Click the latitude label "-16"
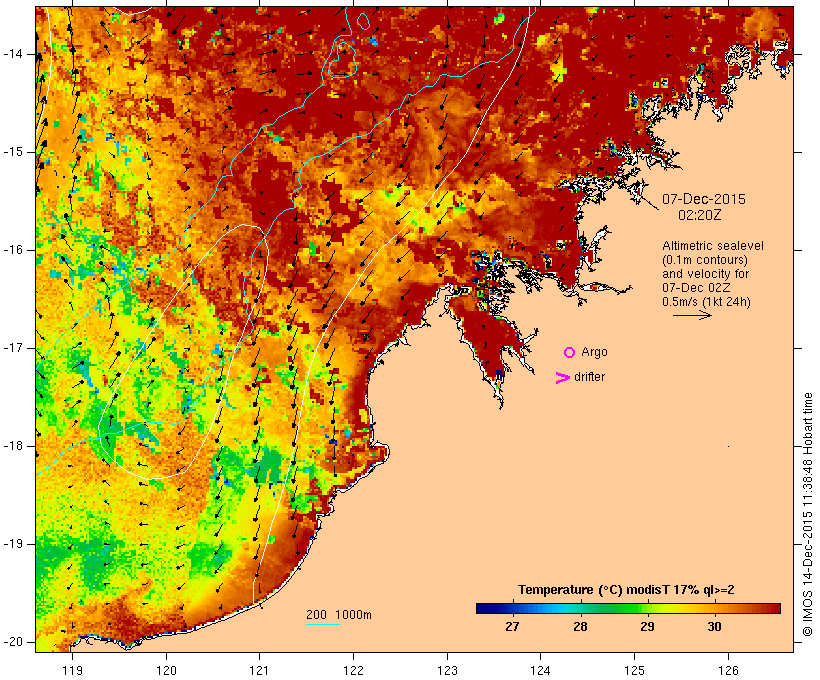The image size is (820, 680). coord(13,250)
